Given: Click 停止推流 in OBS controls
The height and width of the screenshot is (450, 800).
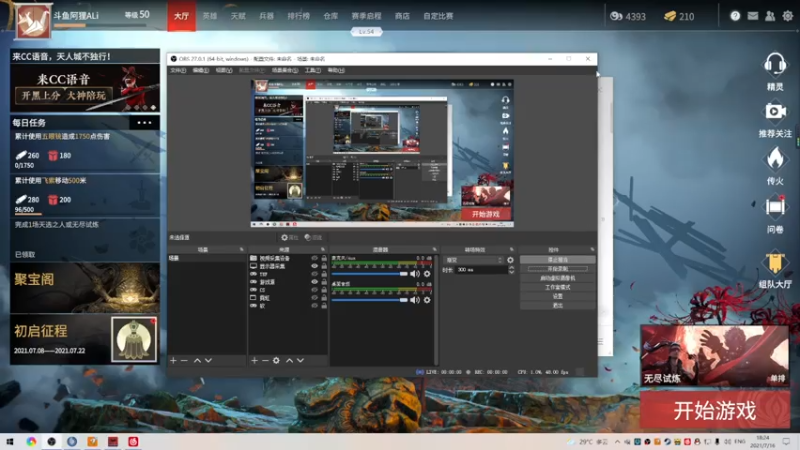Looking at the screenshot, I should tap(557, 260).
